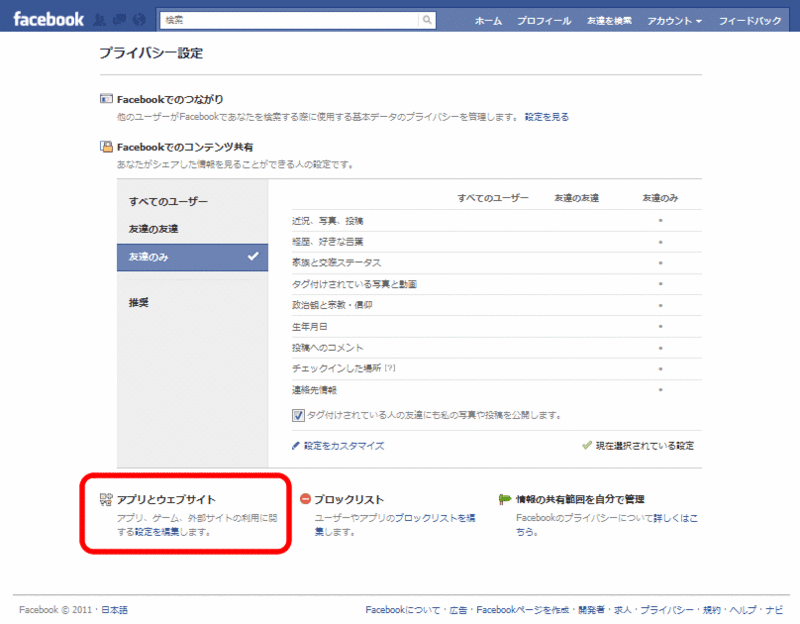Screen dimensions: 800x624
Task: Click the Facebookでのつながり heading
Action: tap(170, 99)
